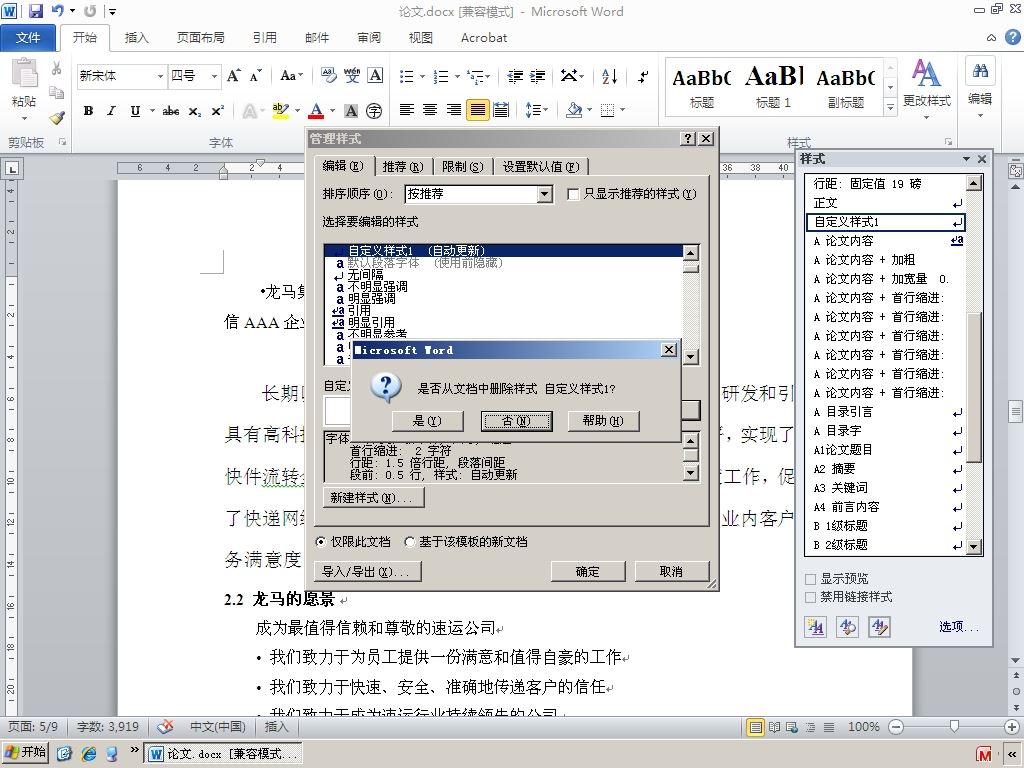Click the Shrink Font icon

click(x=255, y=76)
